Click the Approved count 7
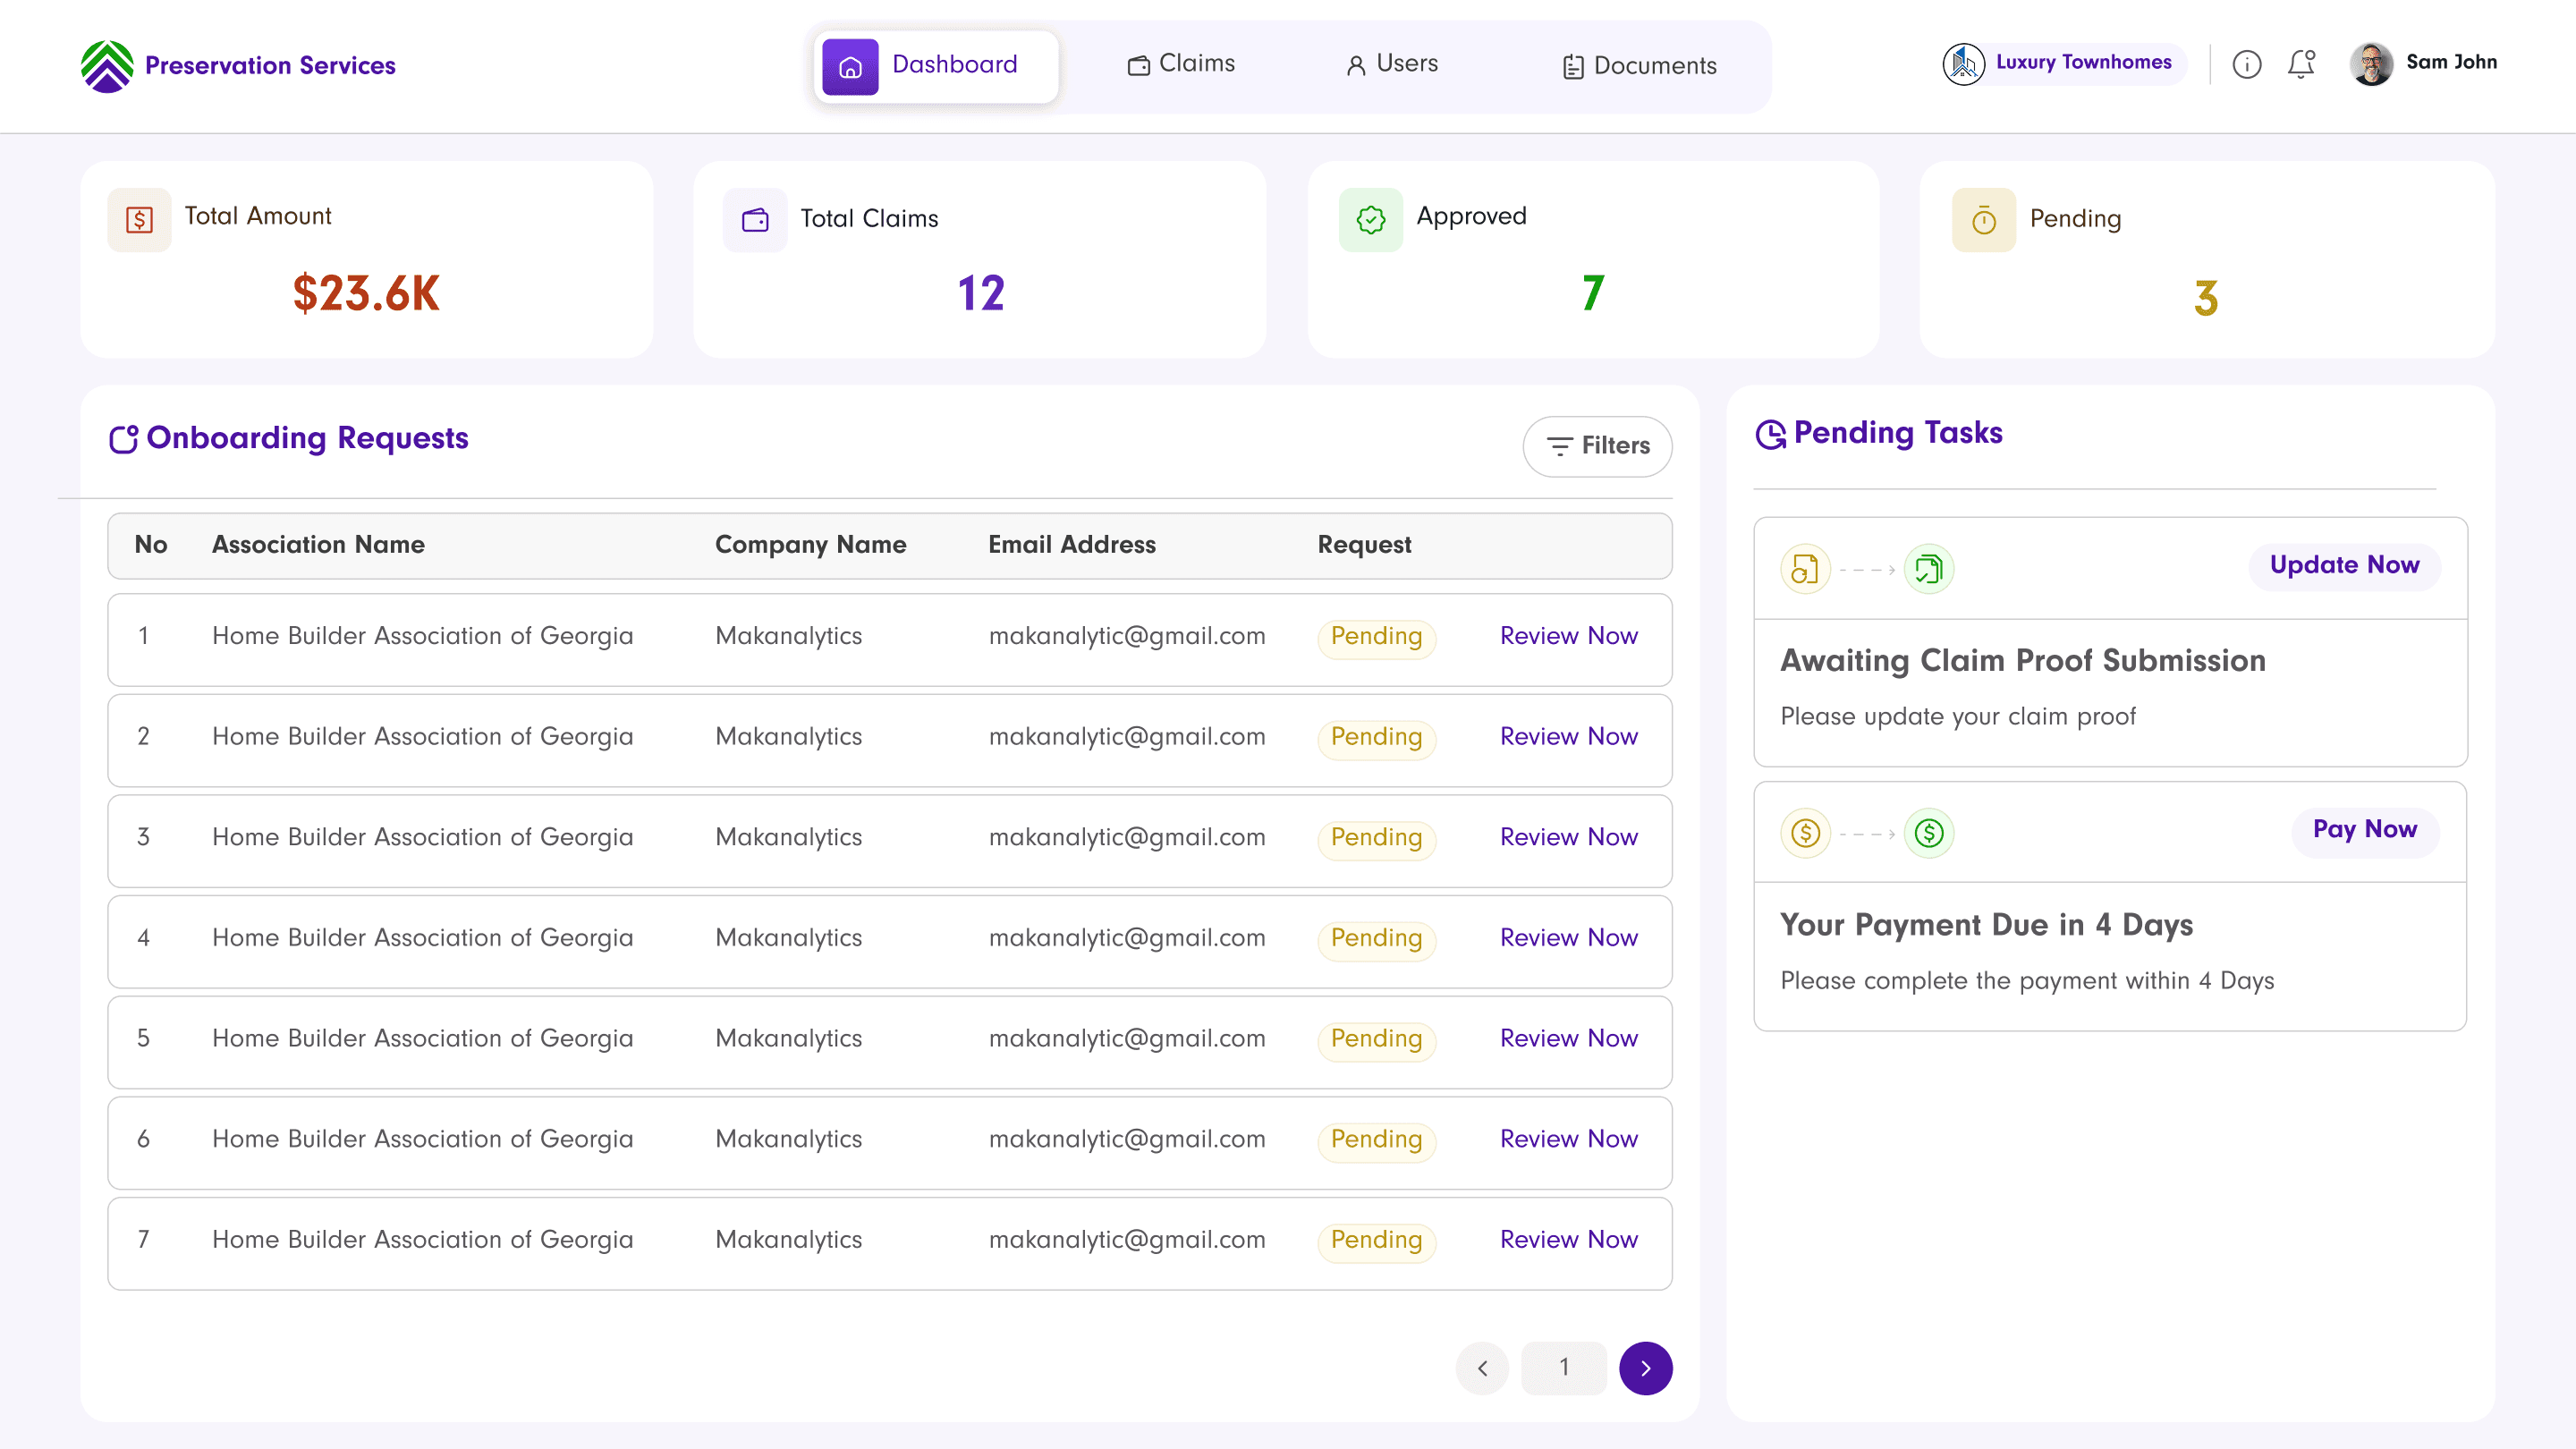This screenshot has height=1449, width=2576. click(x=1593, y=294)
